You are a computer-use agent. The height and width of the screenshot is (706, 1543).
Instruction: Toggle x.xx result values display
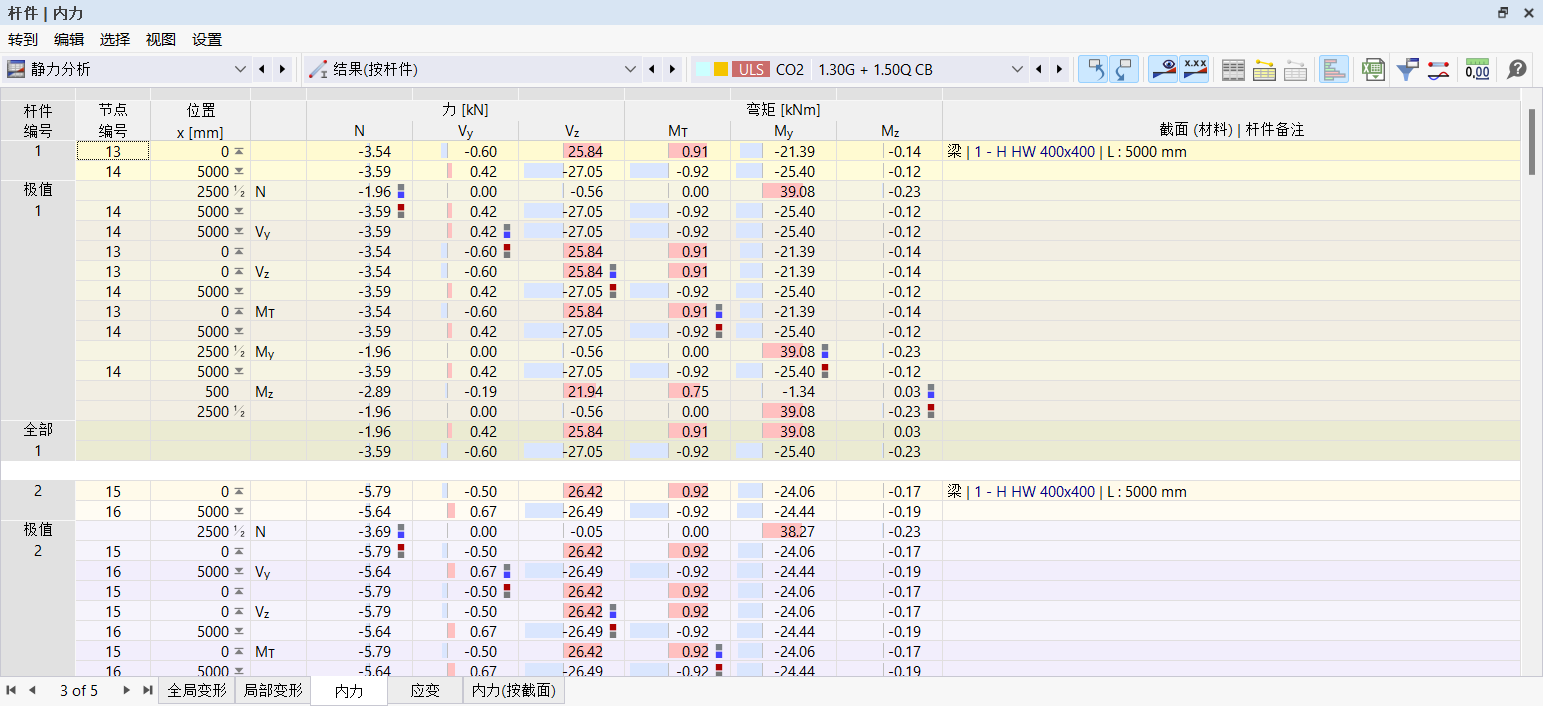[1194, 69]
